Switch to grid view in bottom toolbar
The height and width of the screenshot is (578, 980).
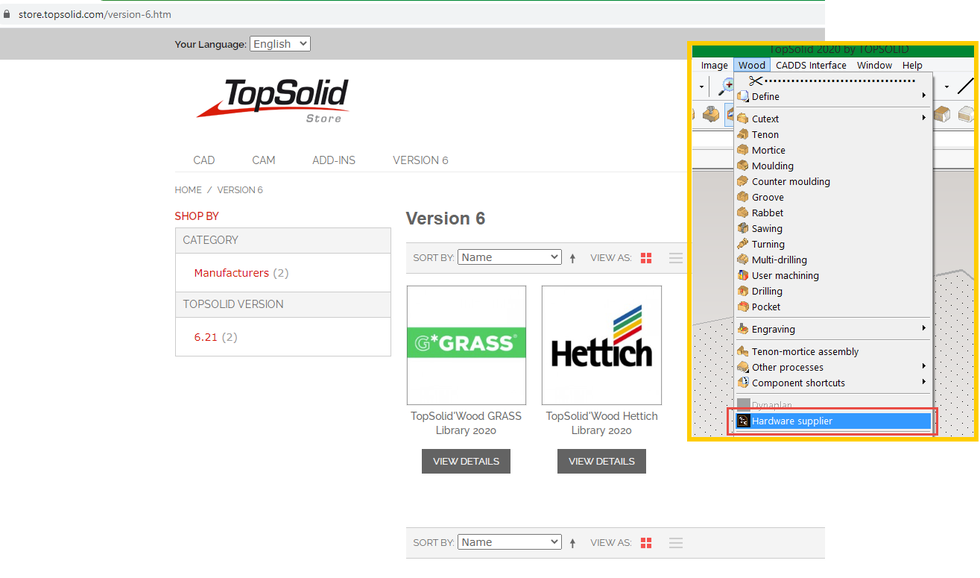point(646,543)
